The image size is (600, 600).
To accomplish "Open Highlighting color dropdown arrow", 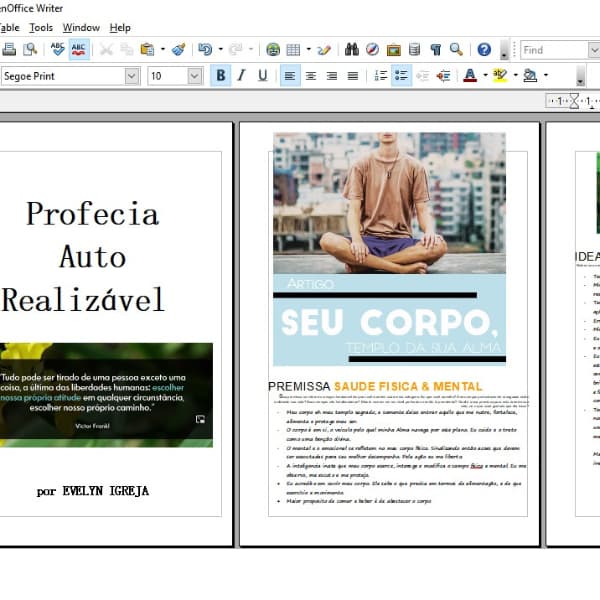I will [x=515, y=75].
